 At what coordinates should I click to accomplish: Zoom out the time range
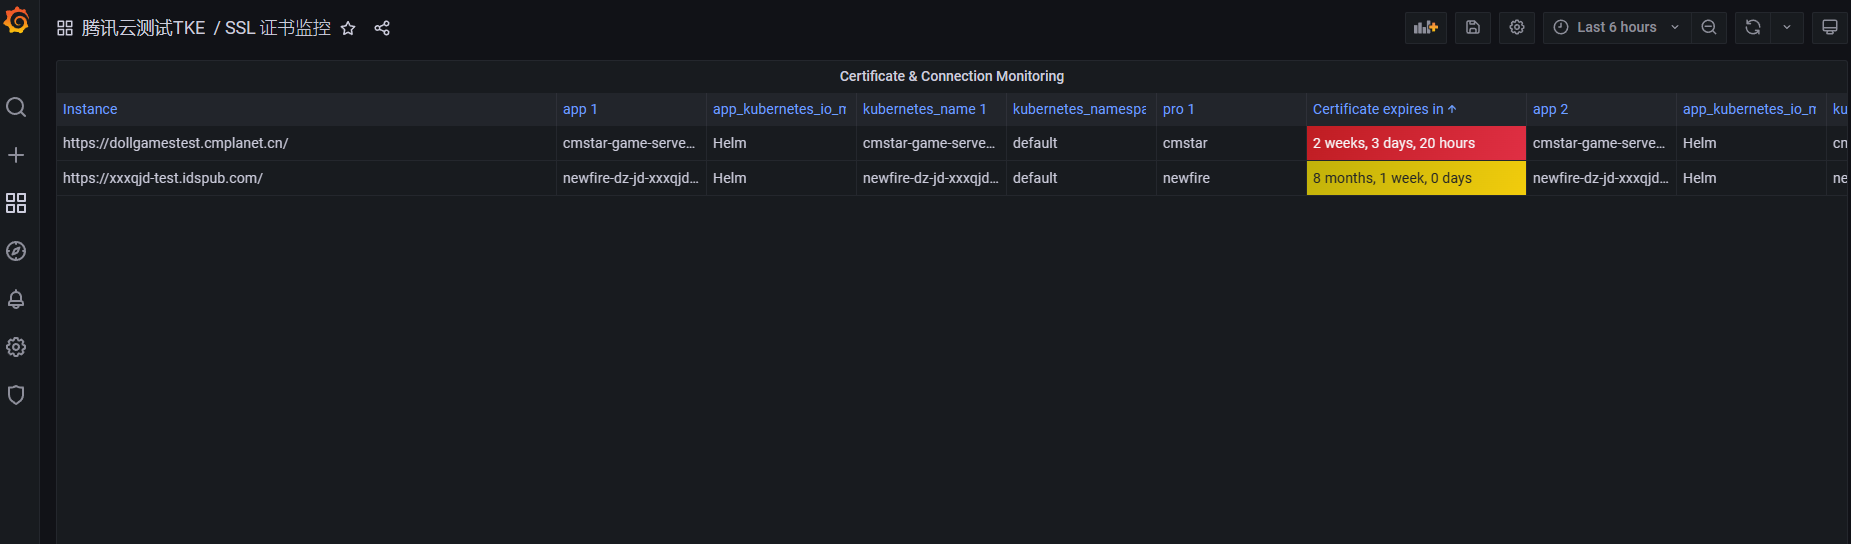(x=1709, y=28)
